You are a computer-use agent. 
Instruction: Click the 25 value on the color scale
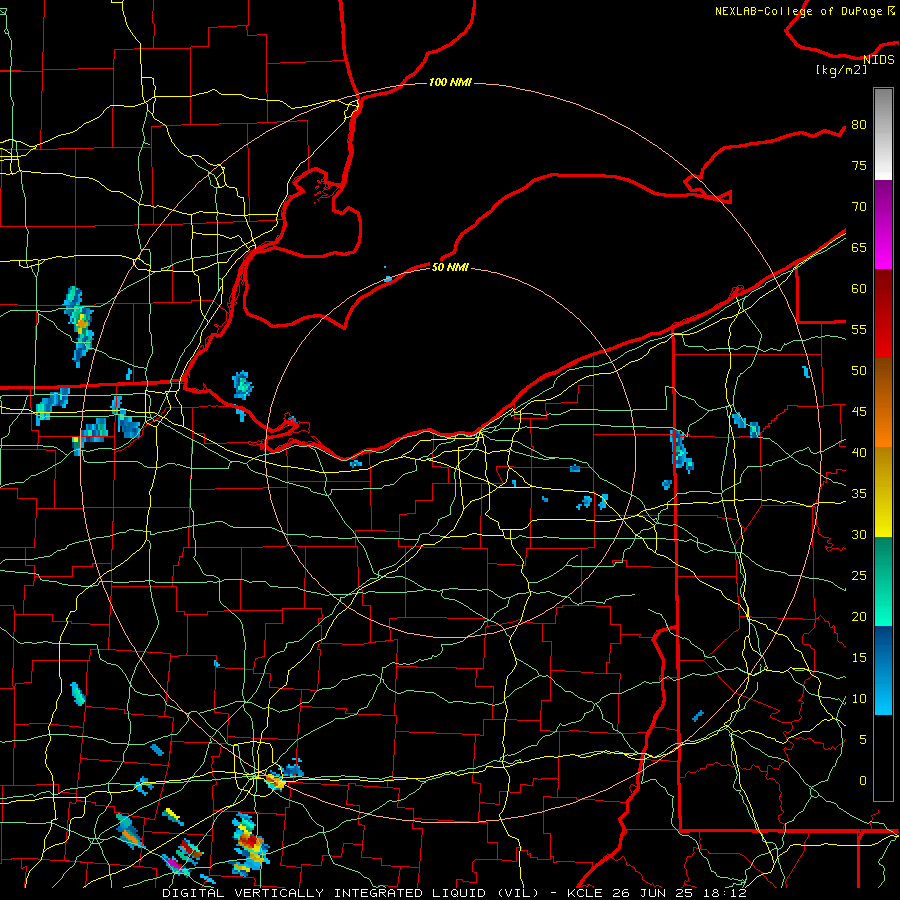coord(859,576)
